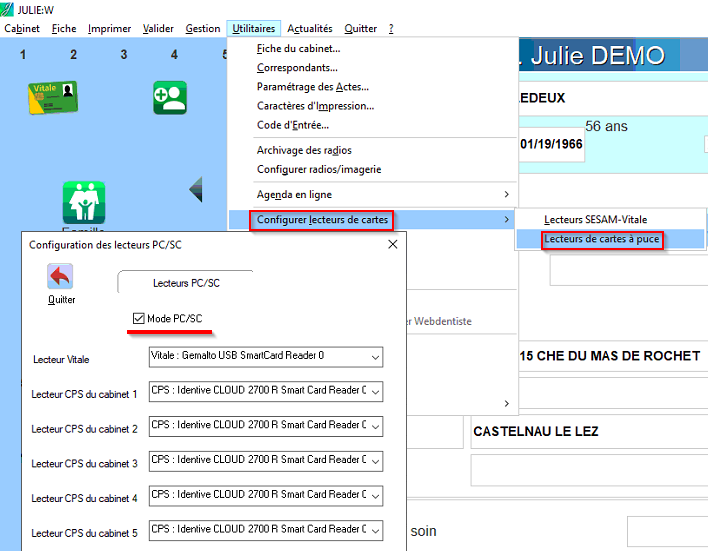Select Archivage des radios

pos(304,150)
